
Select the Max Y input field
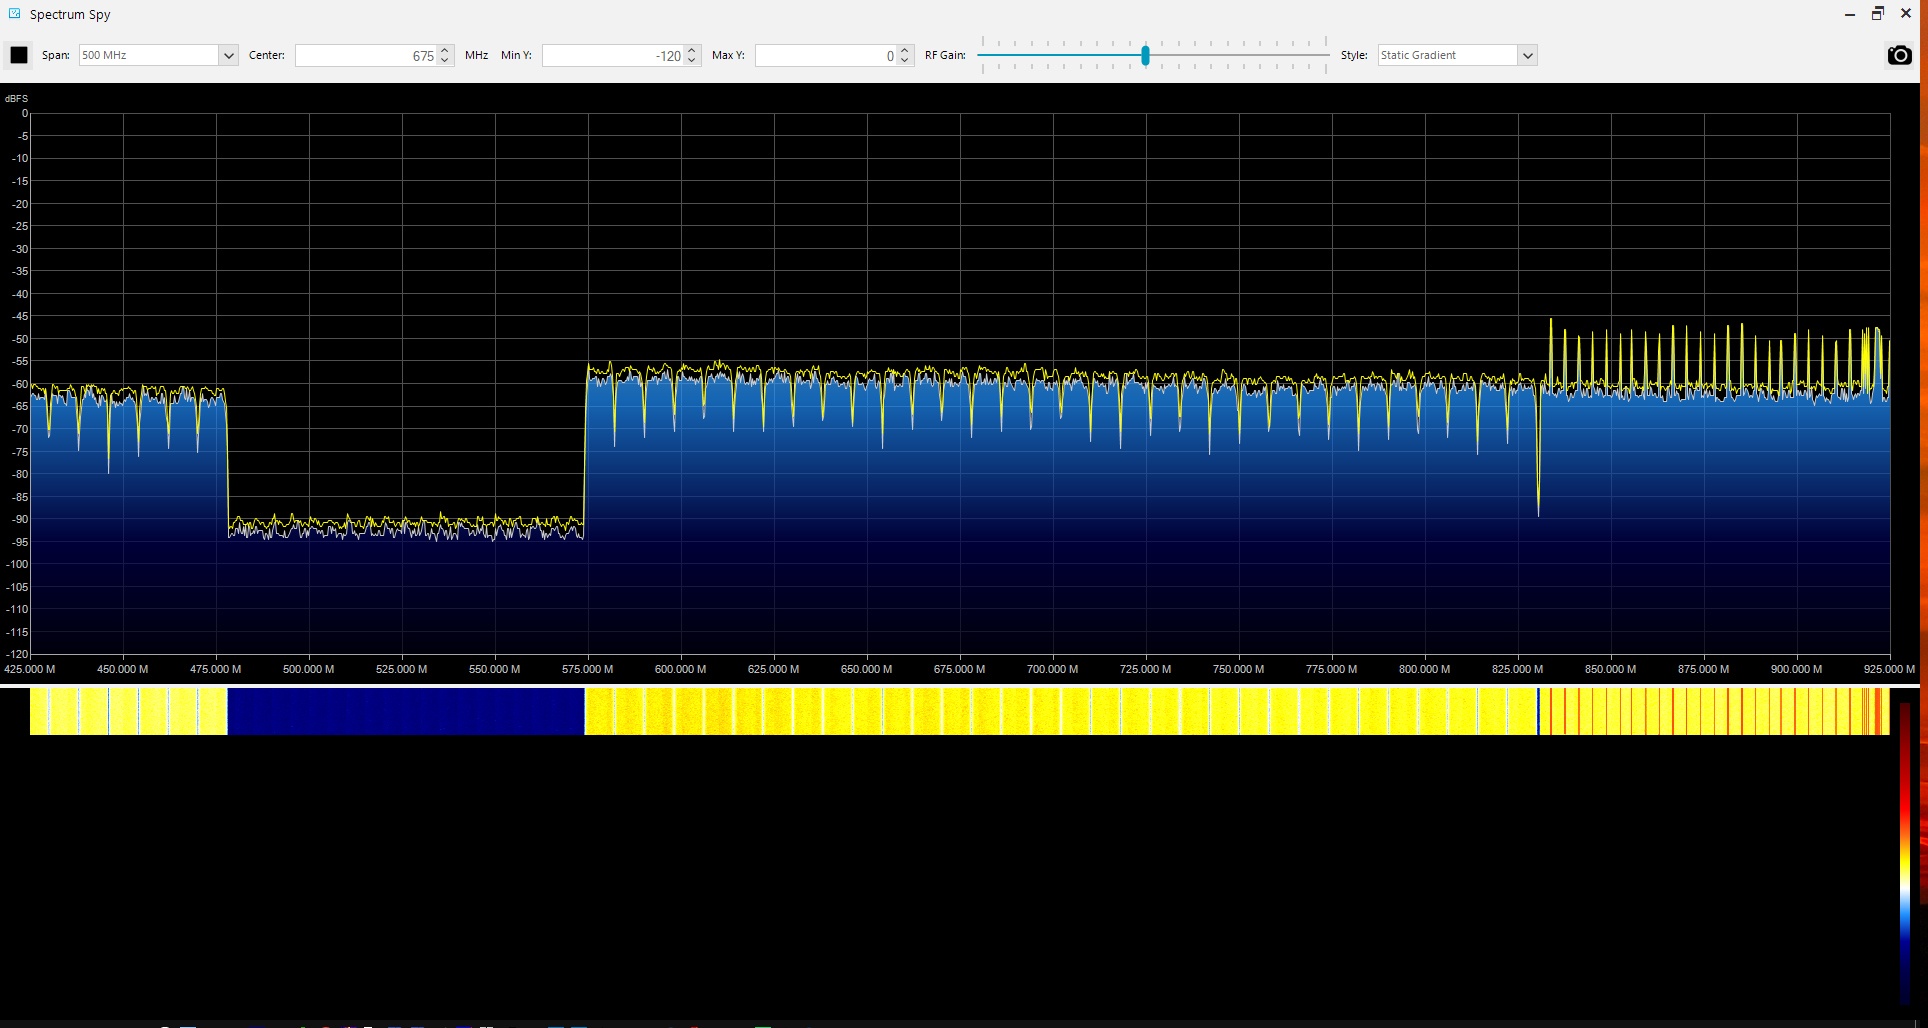click(x=825, y=56)
